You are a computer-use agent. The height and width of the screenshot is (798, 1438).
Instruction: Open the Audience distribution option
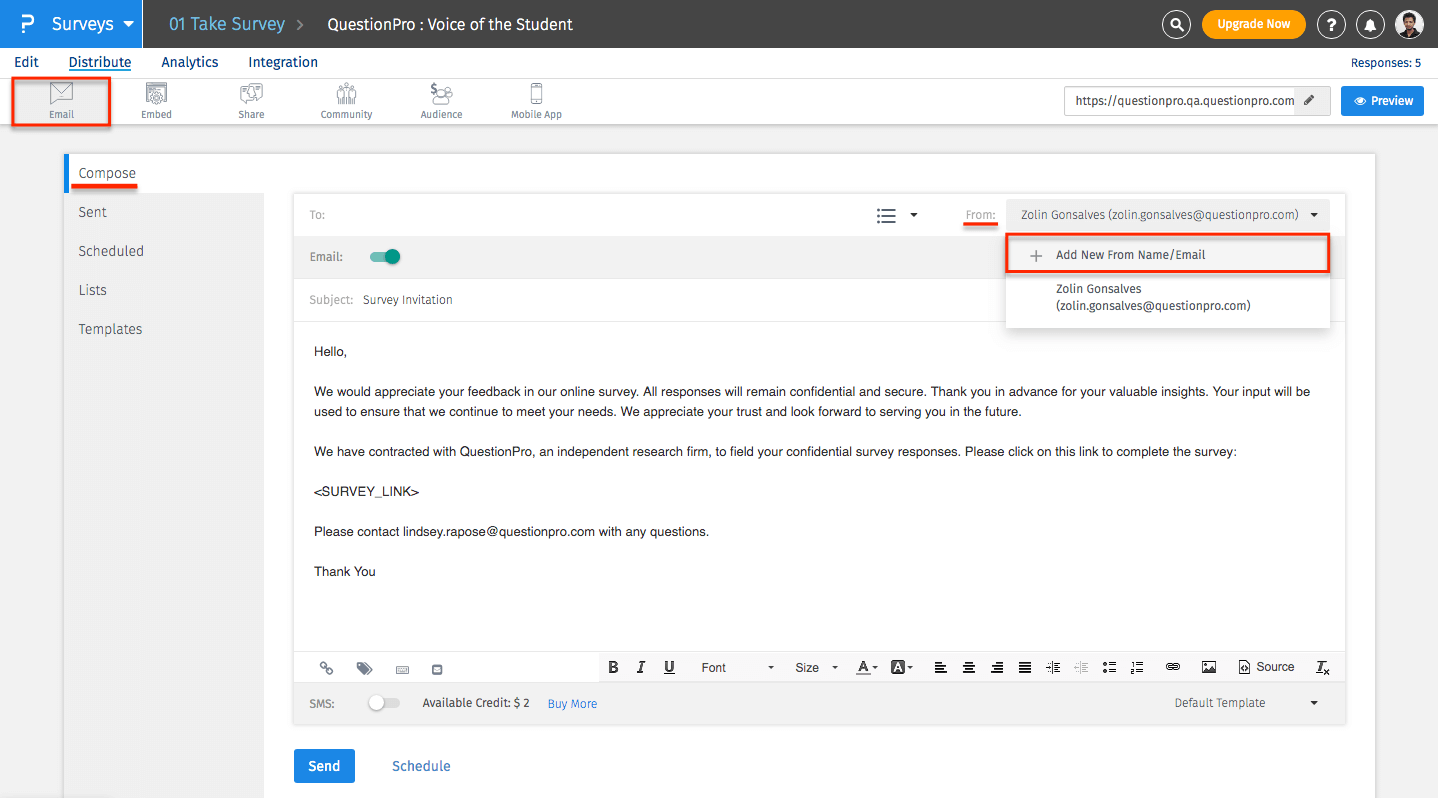[x=441, y=101]
